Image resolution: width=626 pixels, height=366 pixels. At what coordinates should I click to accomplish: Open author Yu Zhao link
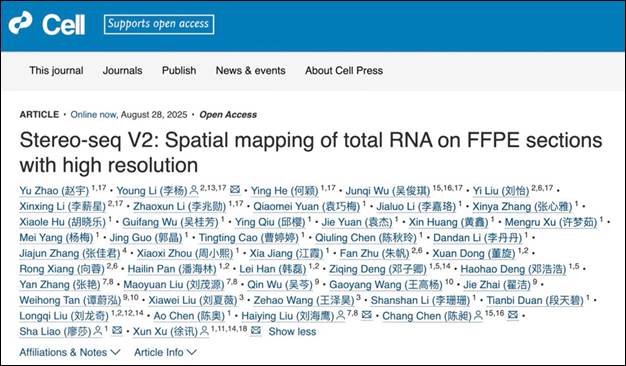pos(54,191)
